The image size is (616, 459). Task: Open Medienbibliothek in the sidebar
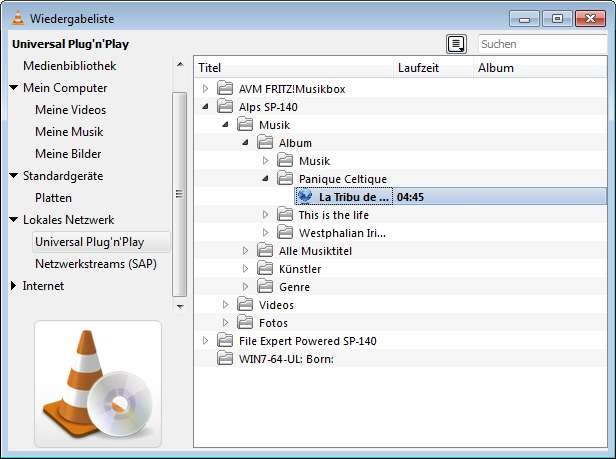pyautogui.click(x=70, y=66)
